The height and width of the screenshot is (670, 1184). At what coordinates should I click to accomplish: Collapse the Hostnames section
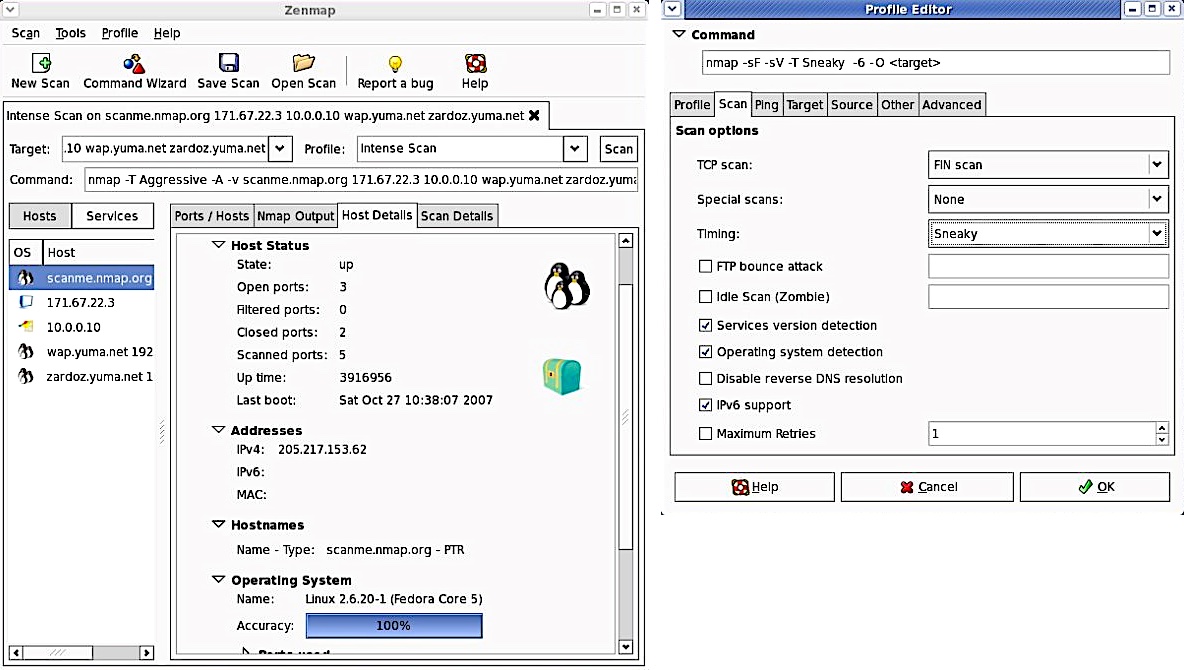219,524
